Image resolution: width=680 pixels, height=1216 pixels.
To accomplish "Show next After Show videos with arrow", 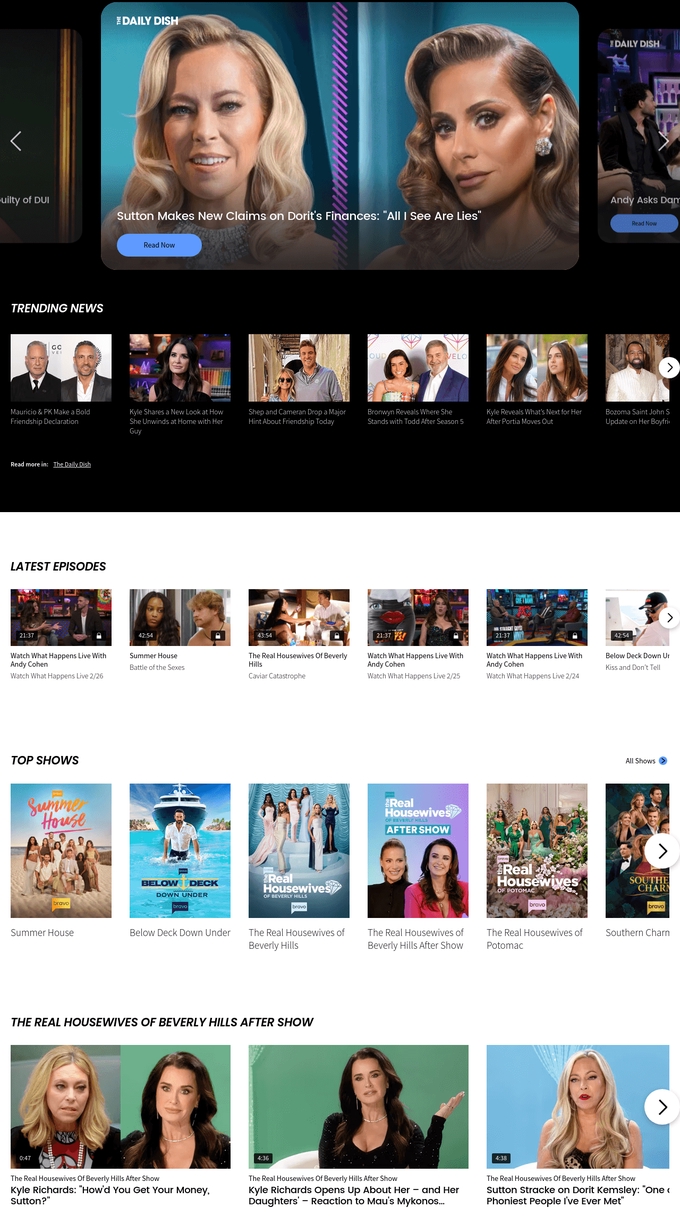I will pyautogui.click(x=662, y=1107).
